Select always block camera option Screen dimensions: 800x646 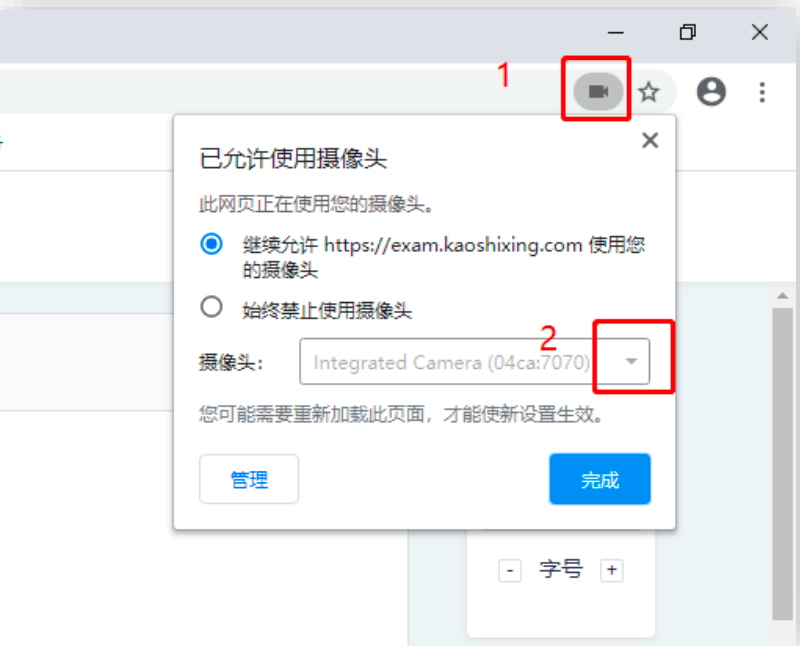click(x=211, y=307)
